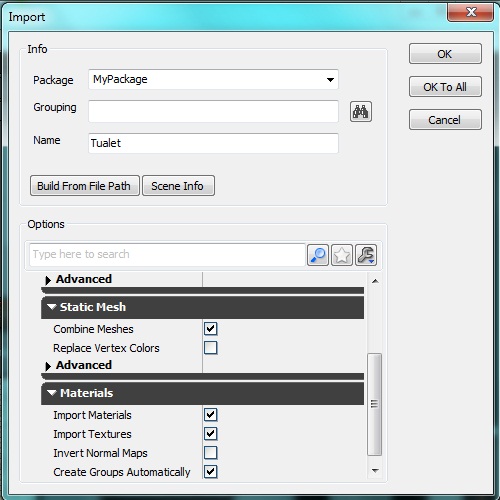Expand the top Advanced section
The image size is (500, 500).
[48, 280]
